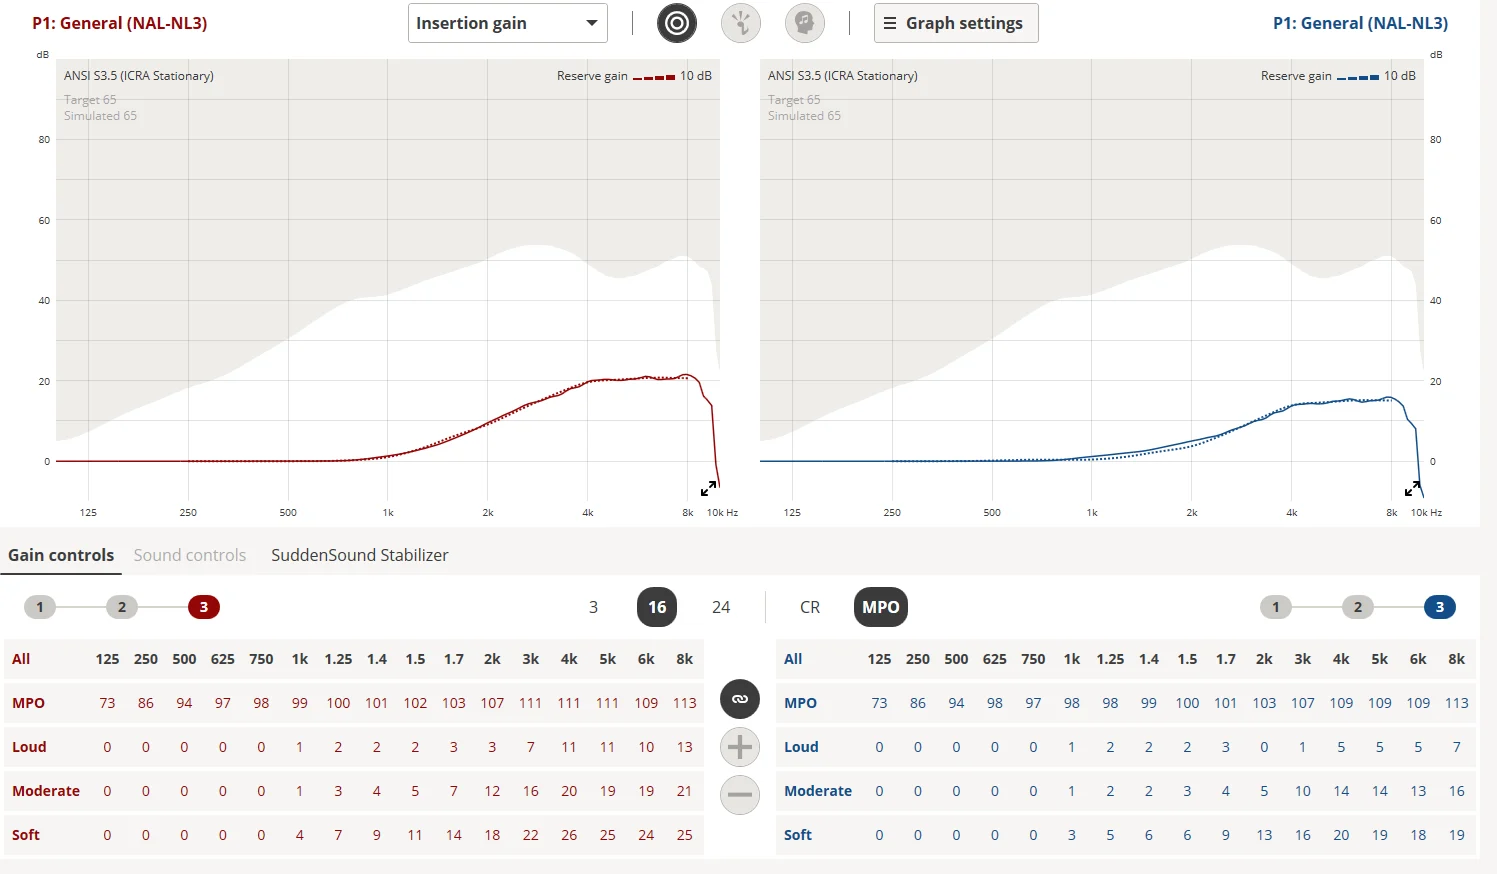Decrease gain with the minus button
Screen dimensions: 1497x874
point(740,795)
